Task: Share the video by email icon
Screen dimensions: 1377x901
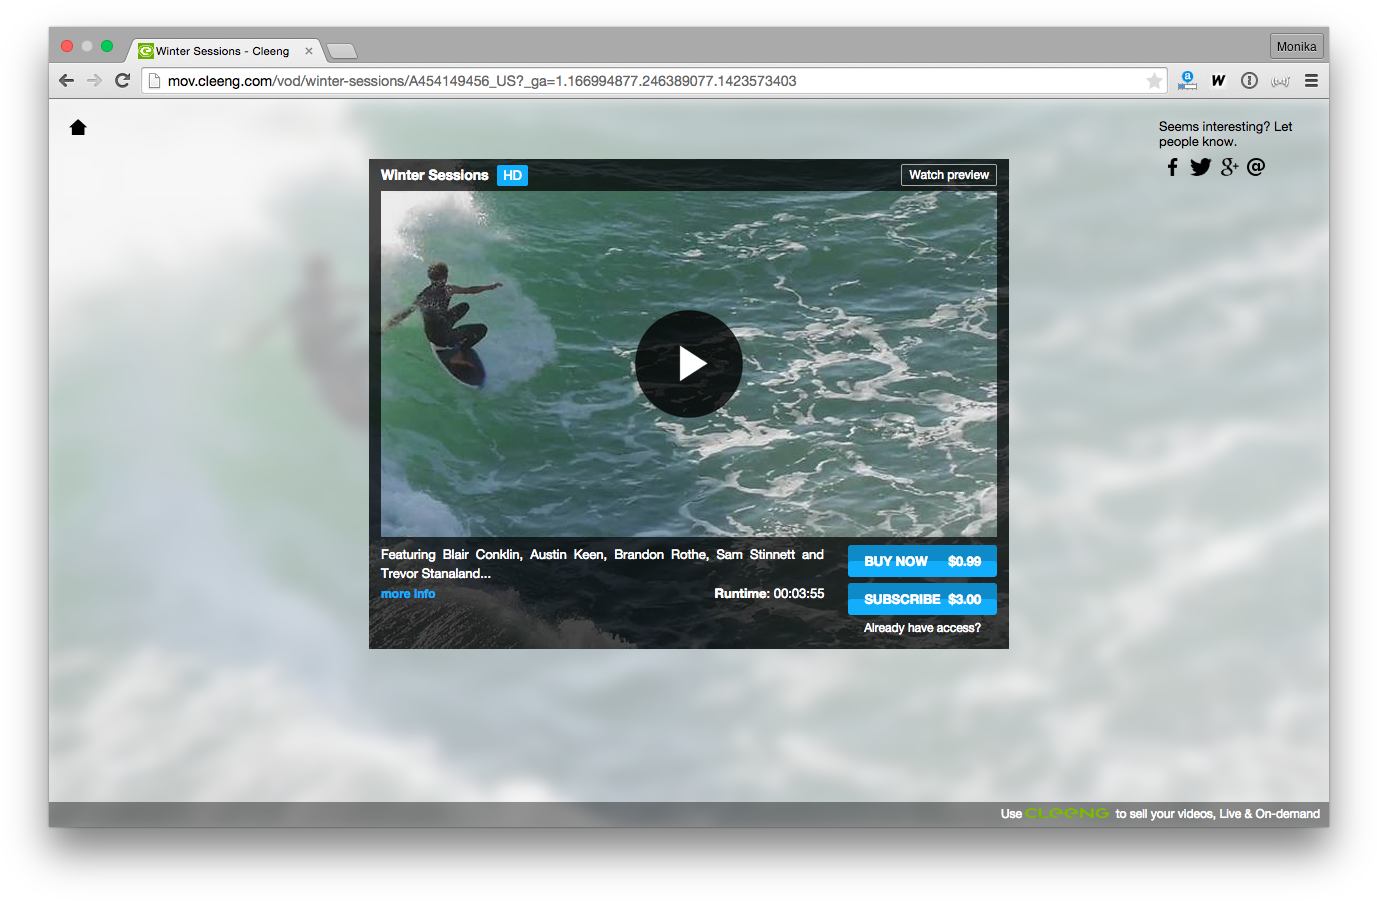Action: click(1256, 167)
